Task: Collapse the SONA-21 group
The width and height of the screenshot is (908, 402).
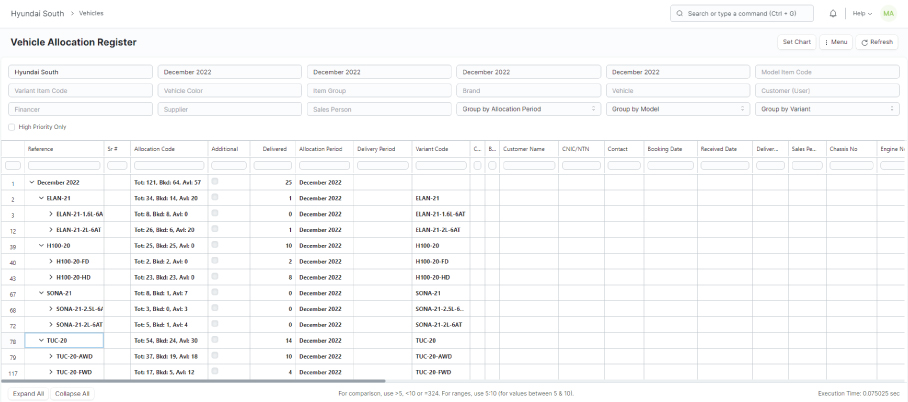Action: click(41, 293)
